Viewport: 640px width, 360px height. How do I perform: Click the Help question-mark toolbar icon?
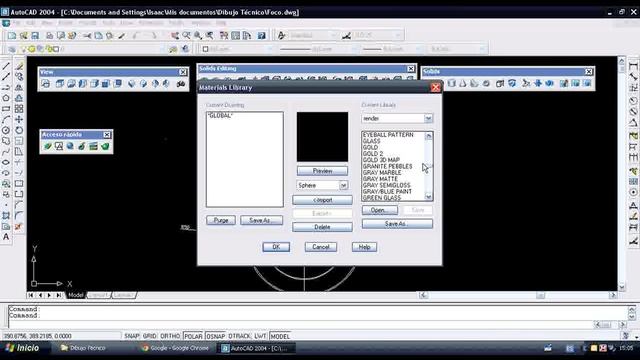point(262,36)
